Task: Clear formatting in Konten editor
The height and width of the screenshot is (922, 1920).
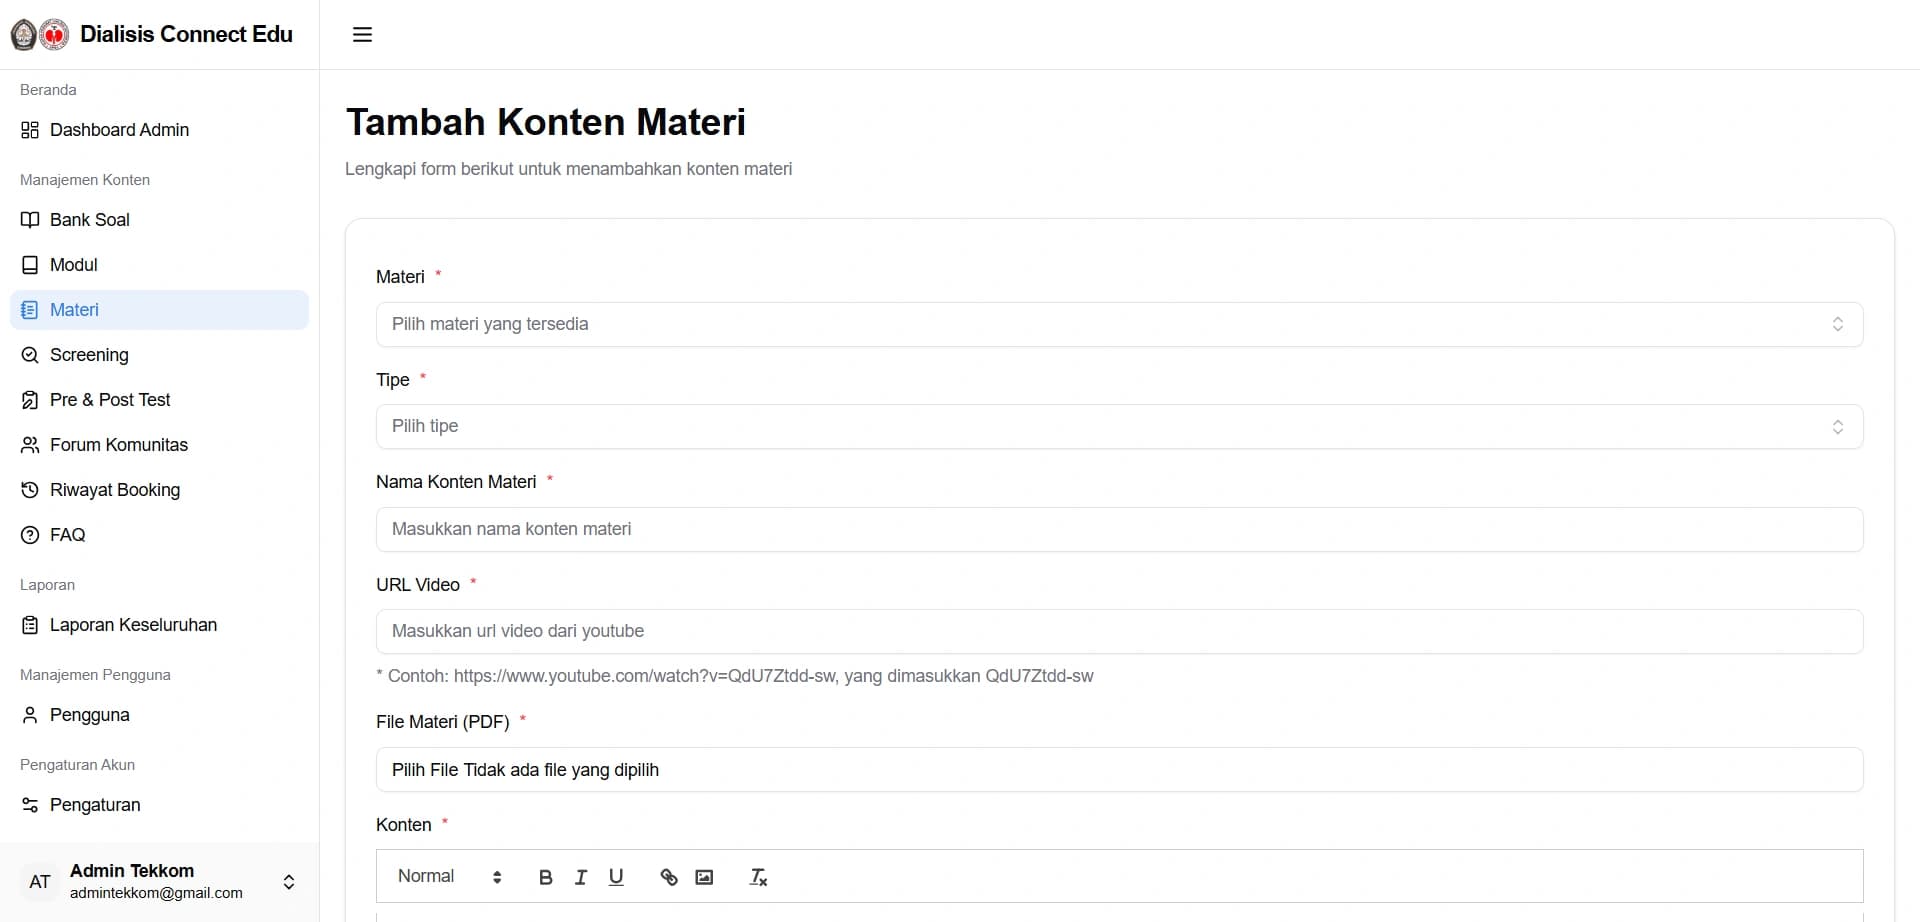Action: click(x=759, y=877)
